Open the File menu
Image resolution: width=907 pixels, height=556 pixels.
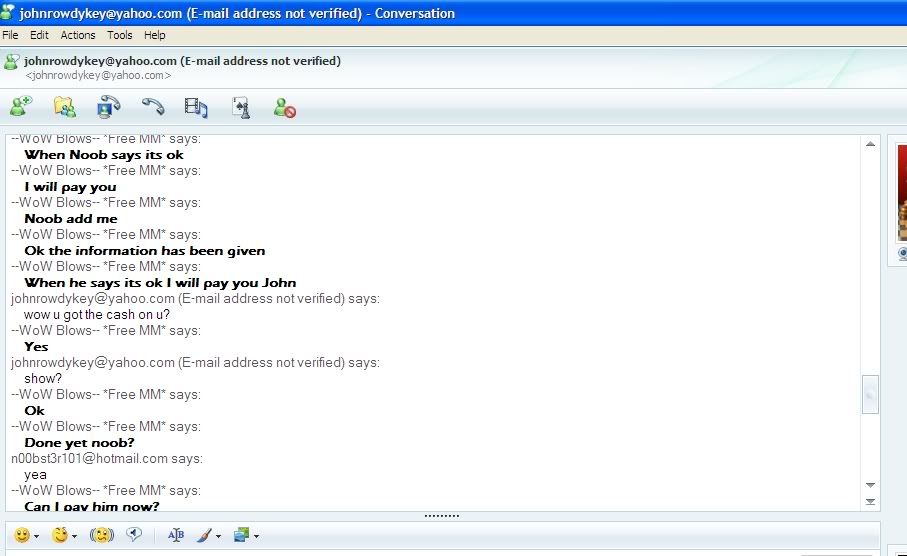pyautogui.click(x=10, y=35)
